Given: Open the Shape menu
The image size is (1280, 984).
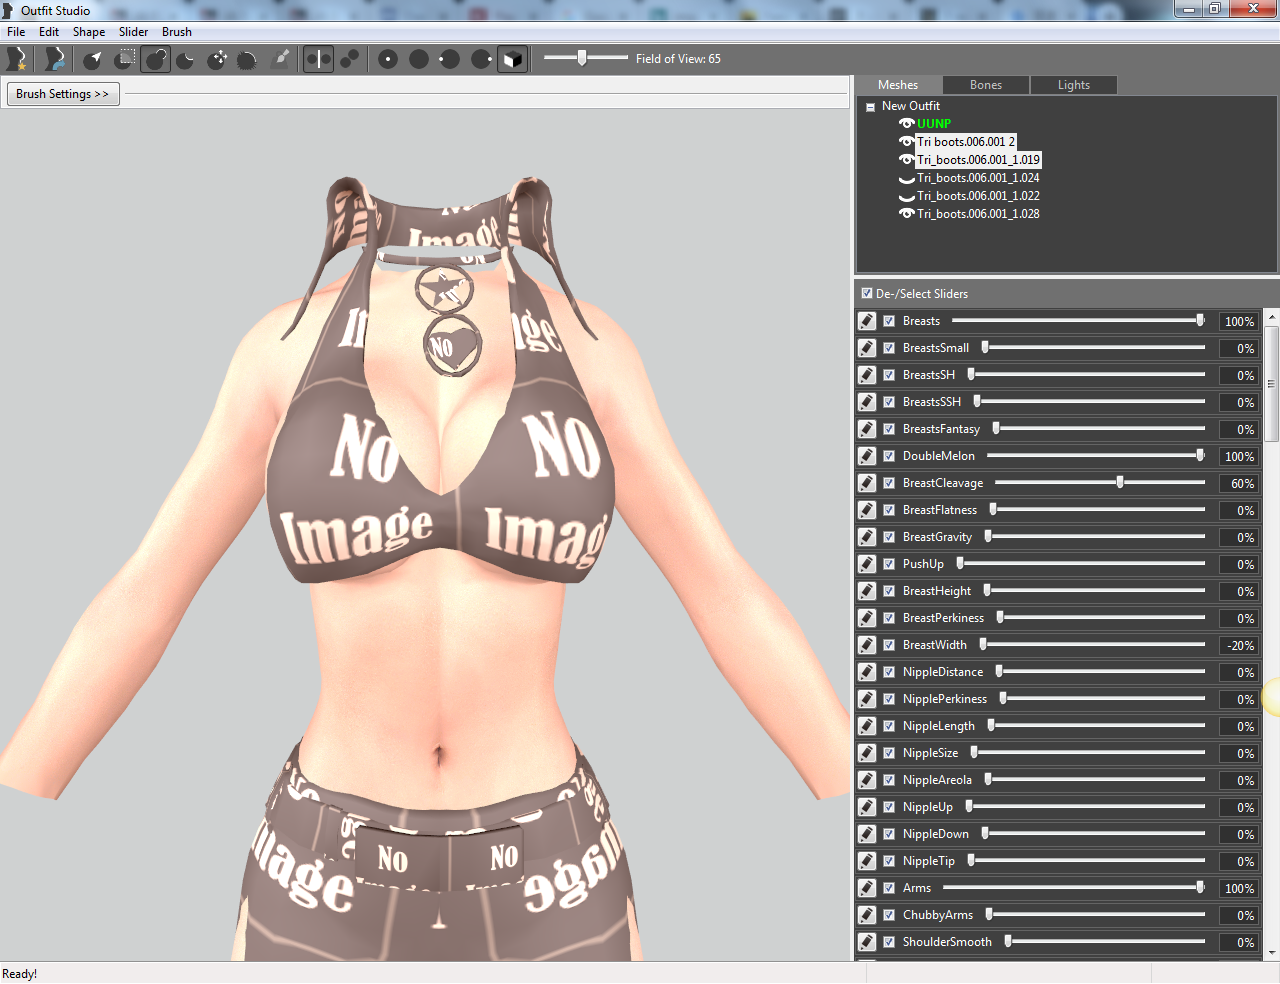Looking at the screenshot, I should click(x=89, y=32).
